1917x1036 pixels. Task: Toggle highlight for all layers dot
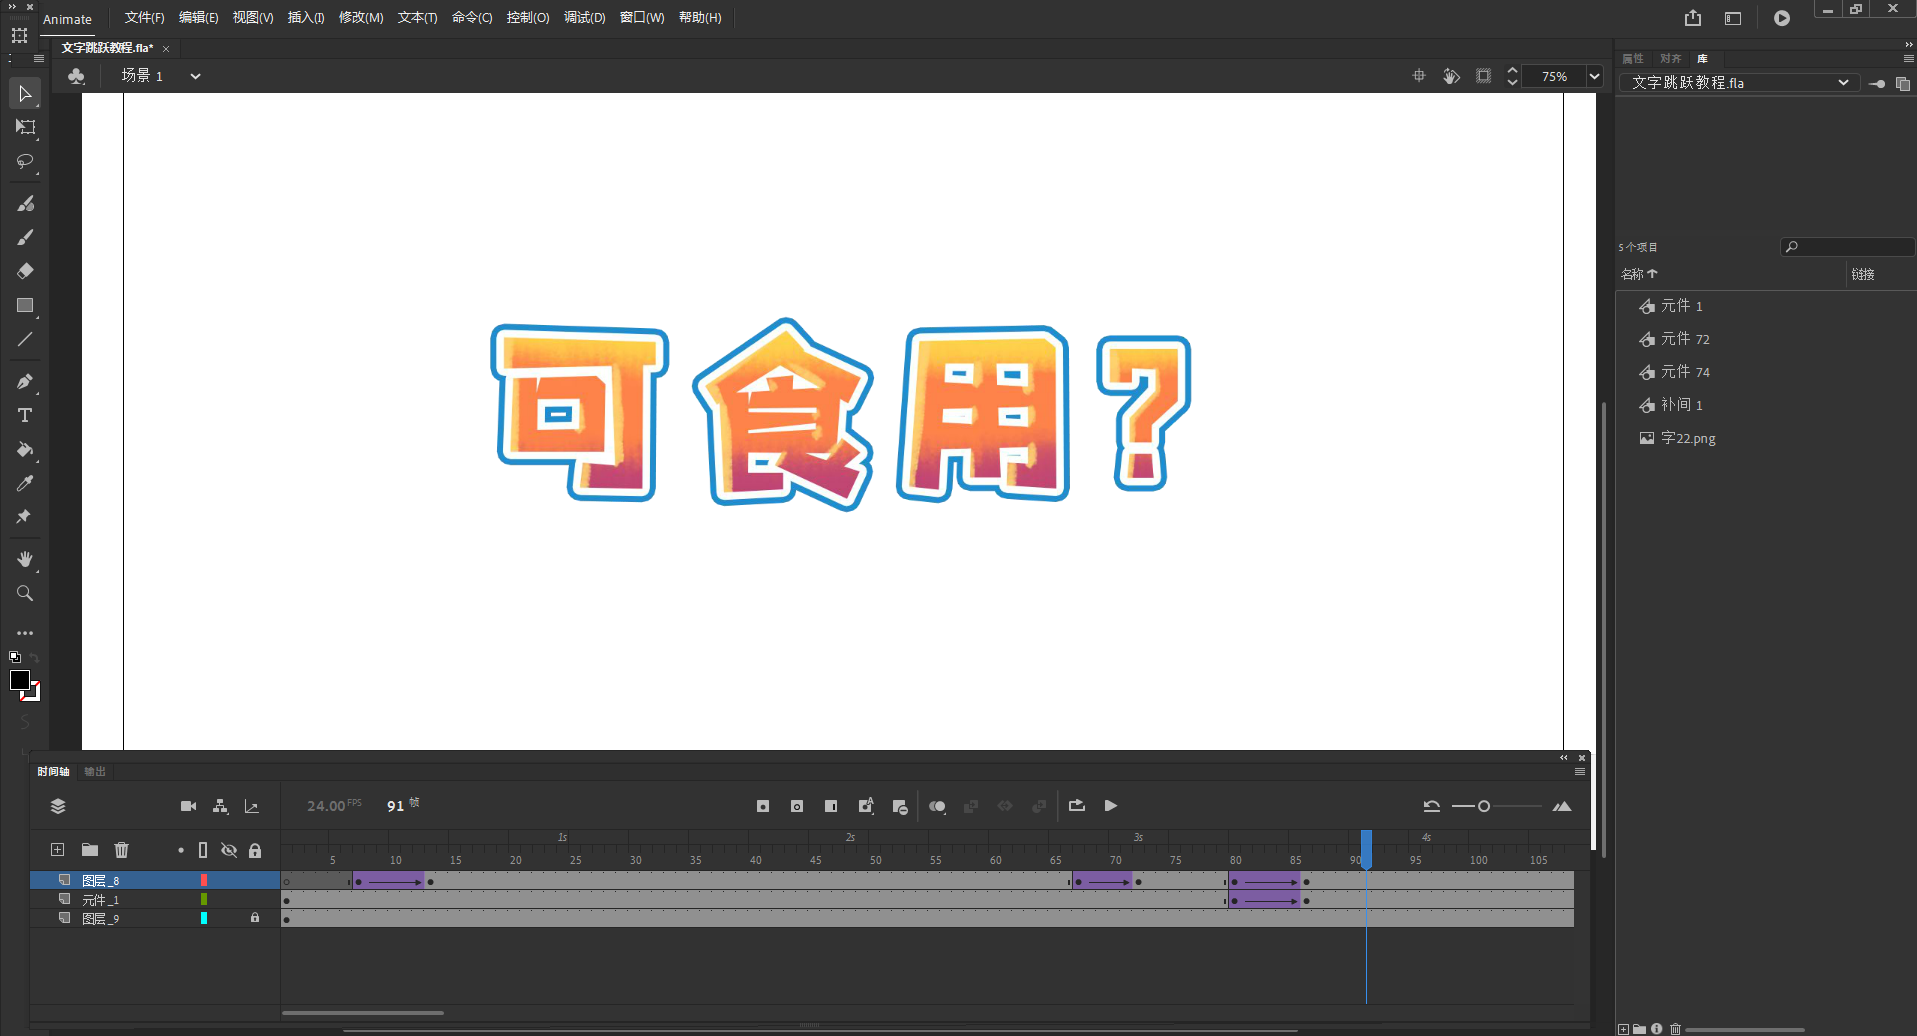(x=181, y=850)
